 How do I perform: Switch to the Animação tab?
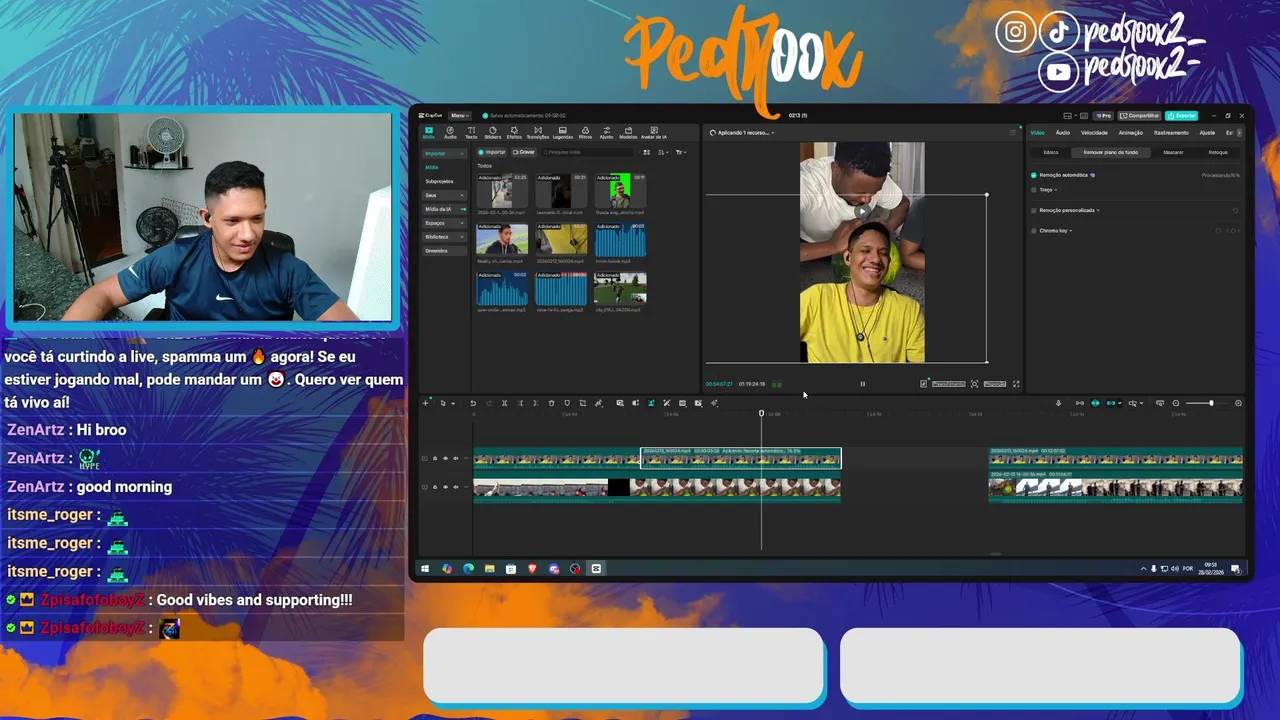(x=1131, y=133)
